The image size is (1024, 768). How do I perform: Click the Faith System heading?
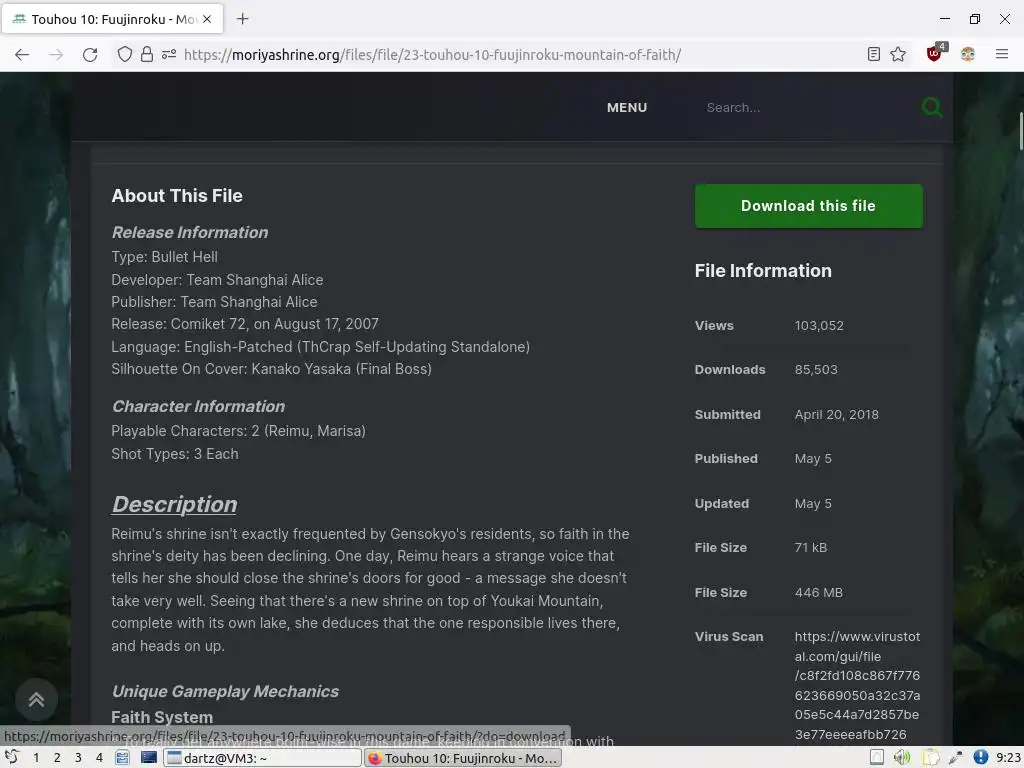click(162, 717)
